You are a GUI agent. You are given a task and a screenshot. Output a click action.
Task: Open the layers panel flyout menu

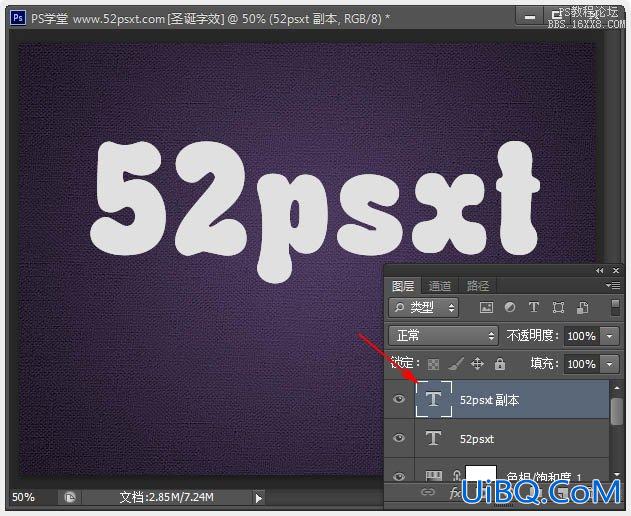[x=613, y=286]
